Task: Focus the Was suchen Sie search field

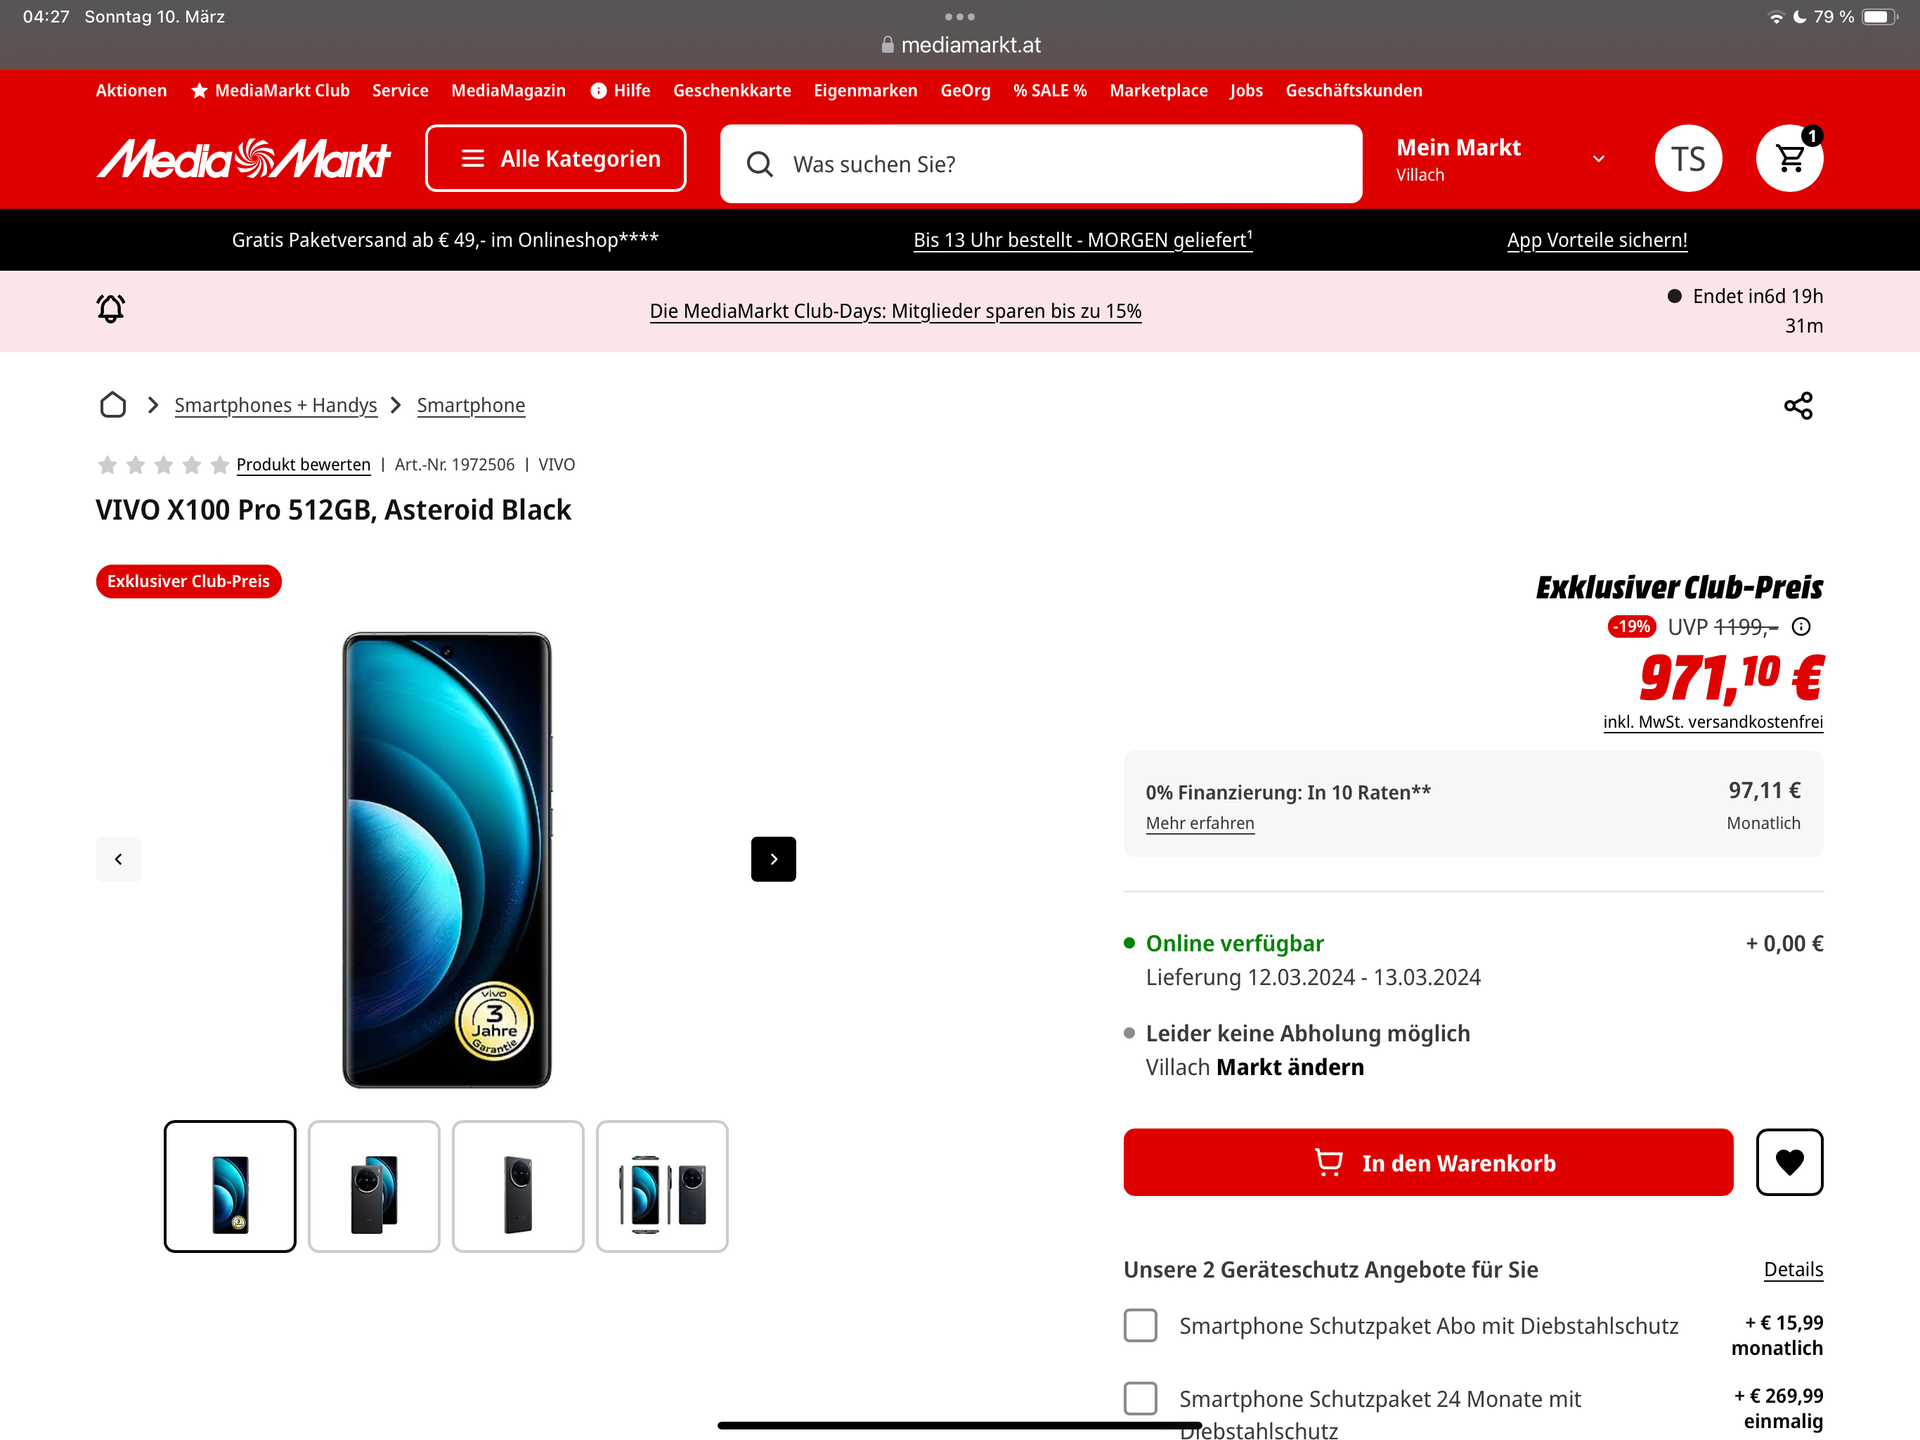Action: point(1041,164)
